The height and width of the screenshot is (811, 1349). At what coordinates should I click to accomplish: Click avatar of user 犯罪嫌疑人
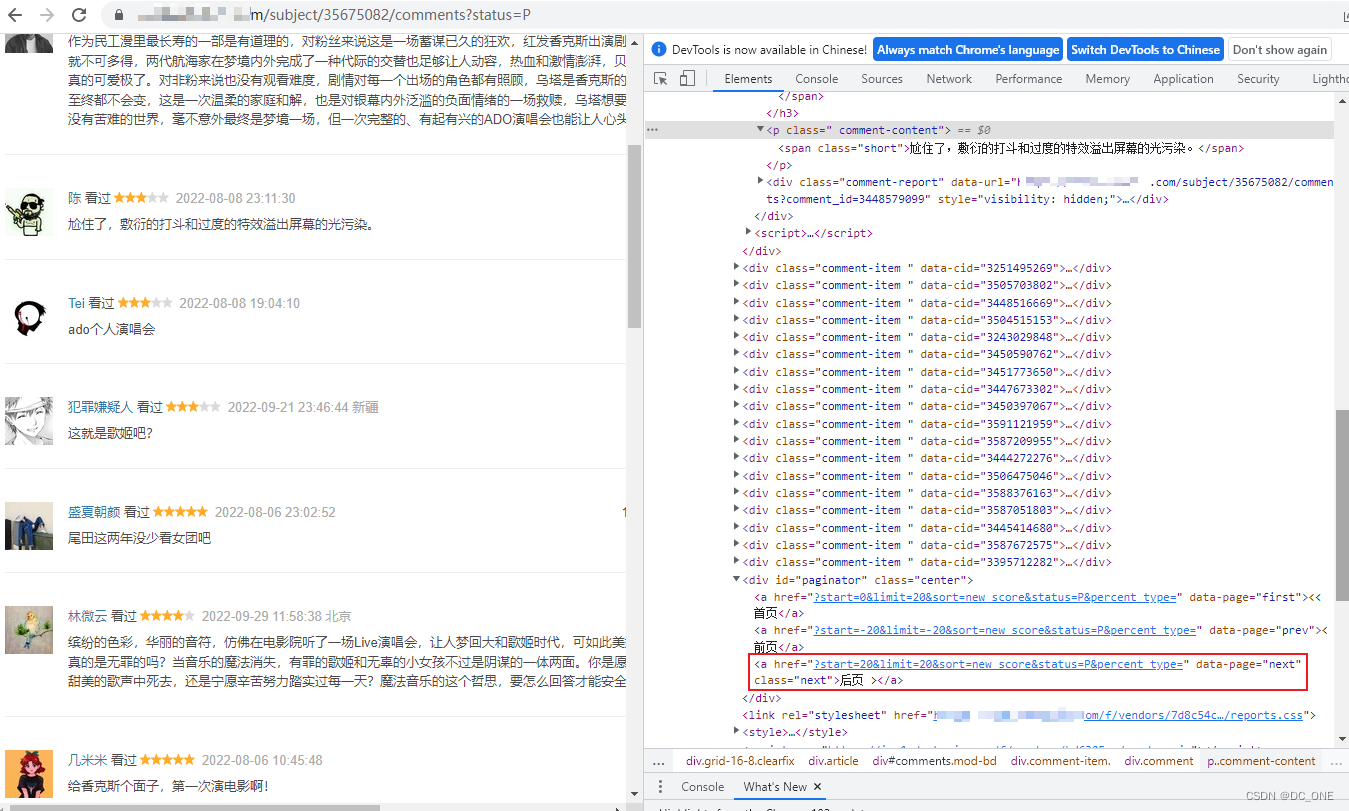29,421
